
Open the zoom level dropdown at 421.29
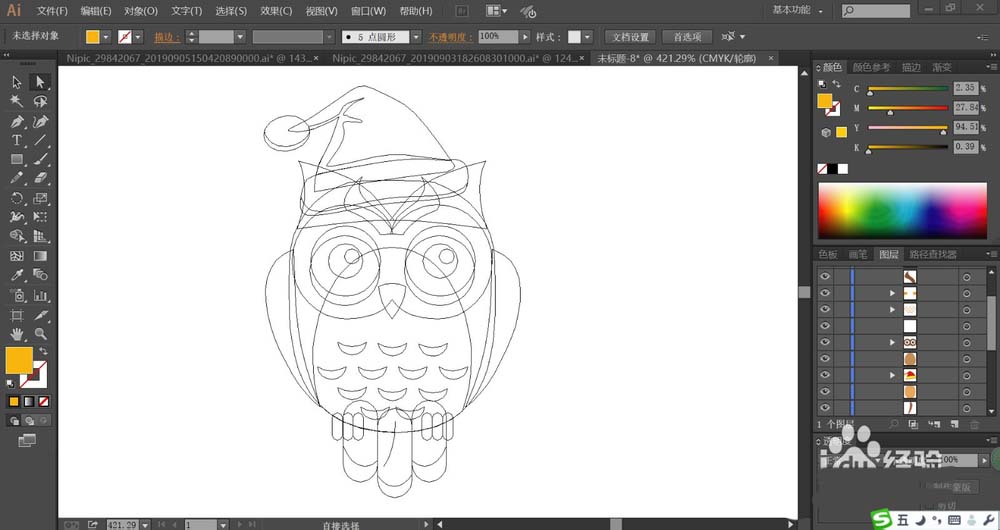click(x=145, y=525)
